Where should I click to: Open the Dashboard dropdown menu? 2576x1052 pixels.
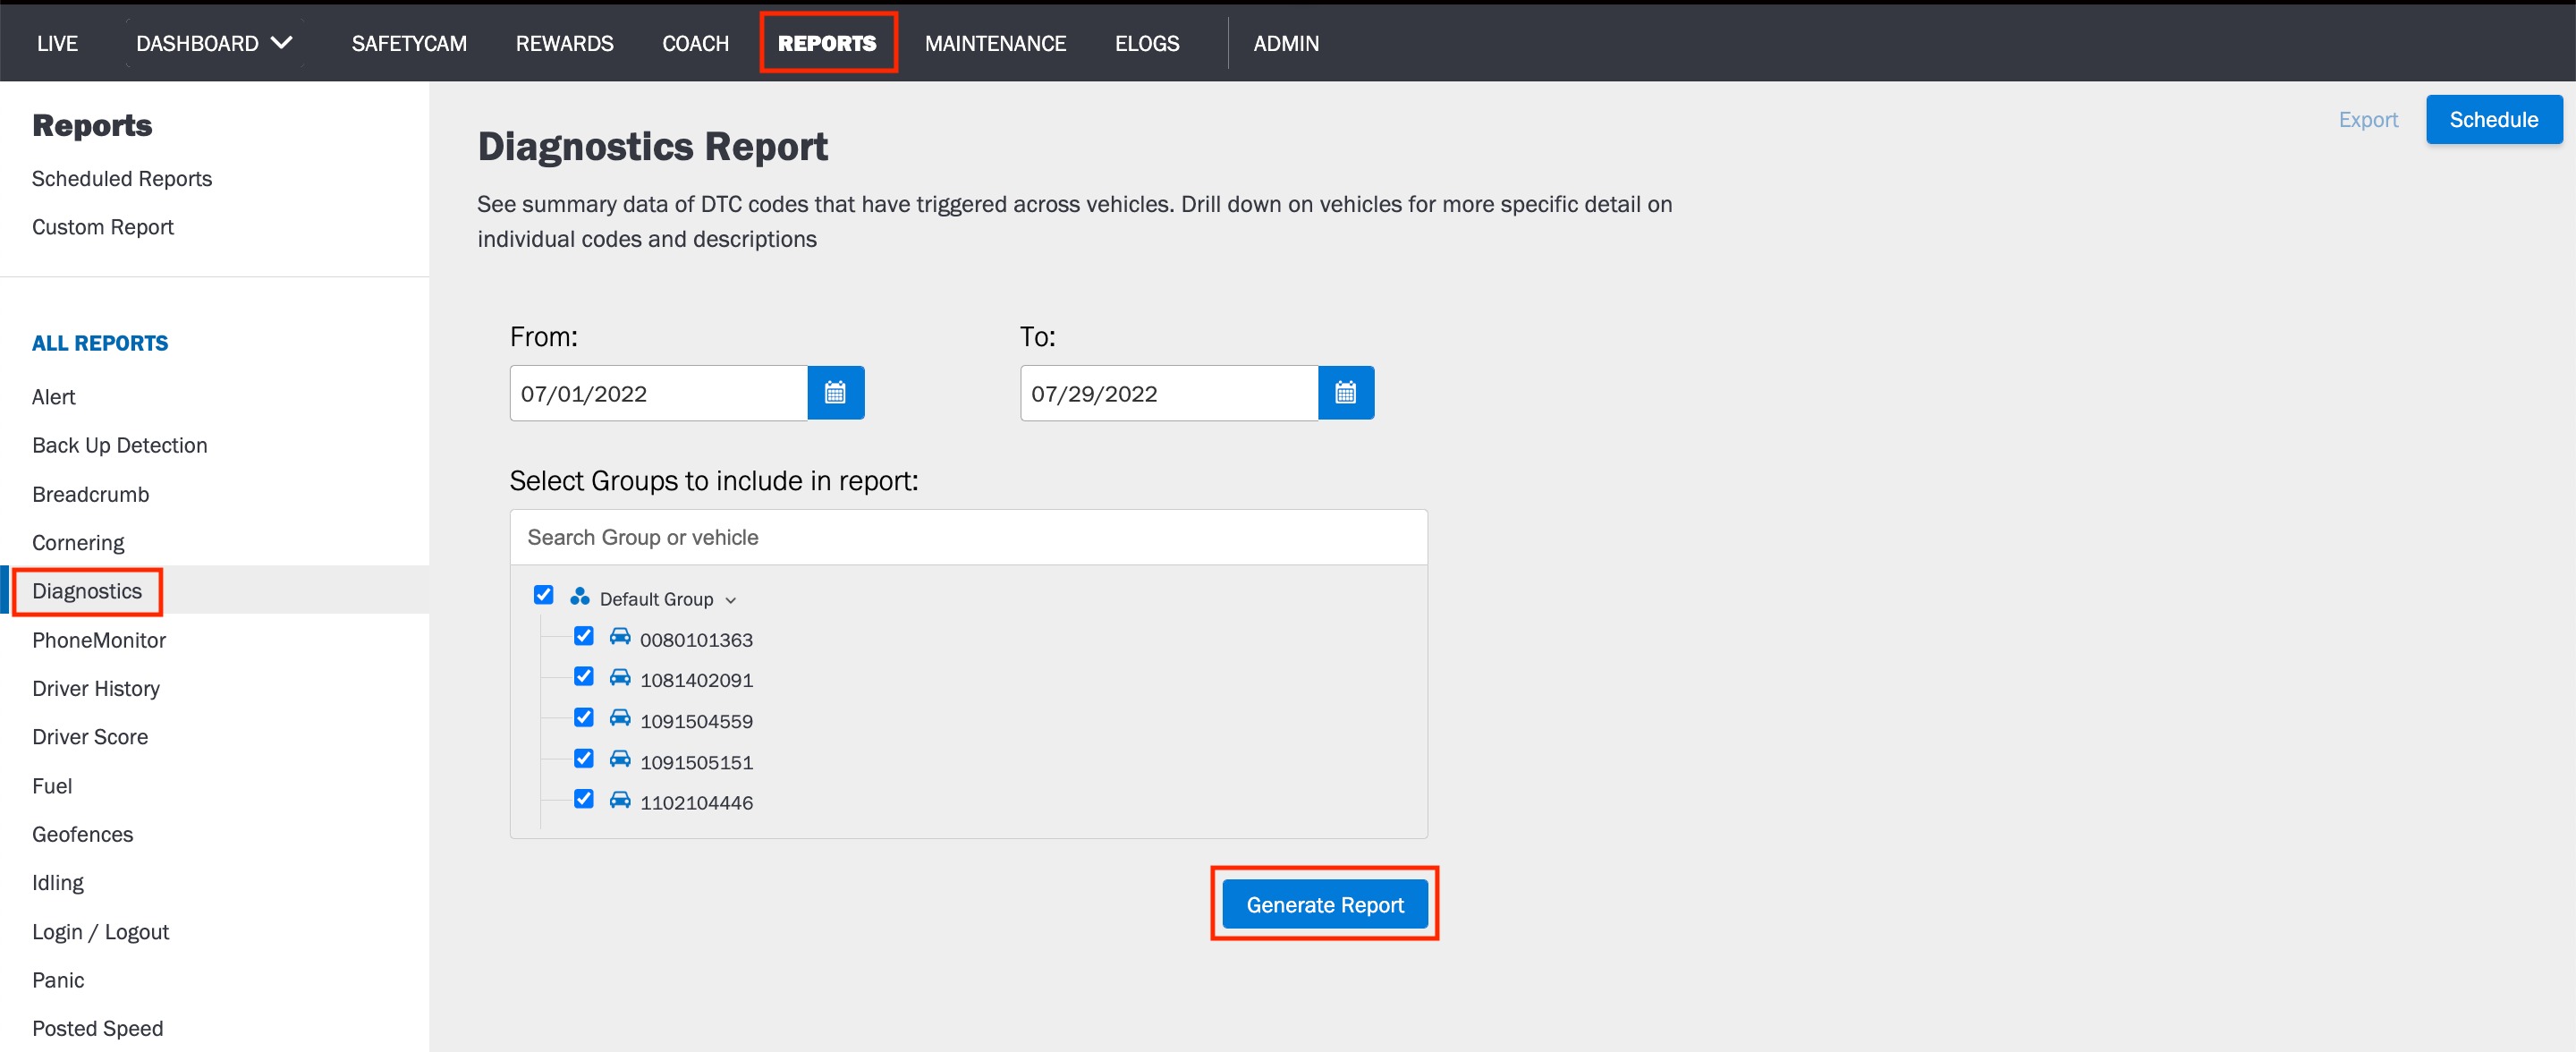tap(214, 43)
